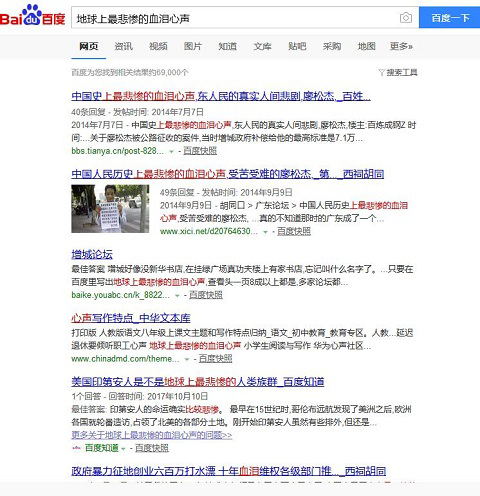
Task: Click the 百度一下 search button
Action: point(450,17)
